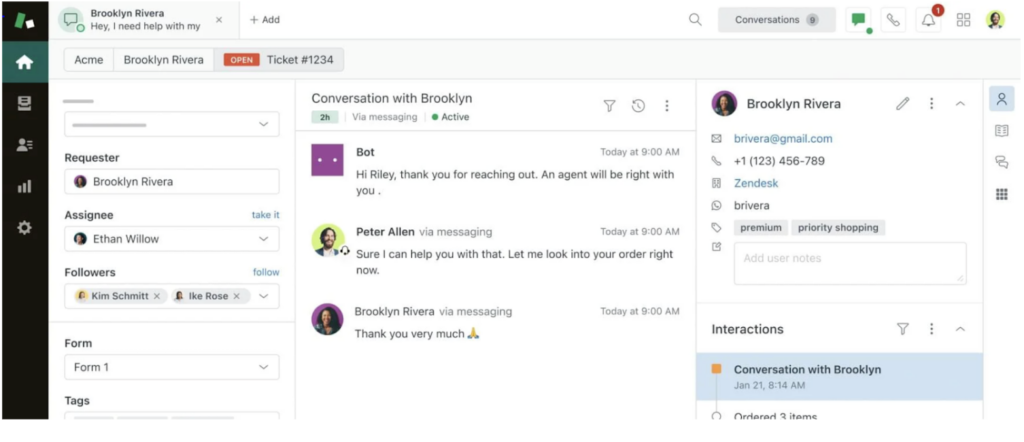Switch to the Acme tab
The image size is (1024, 442).
(x=89, y=60)
